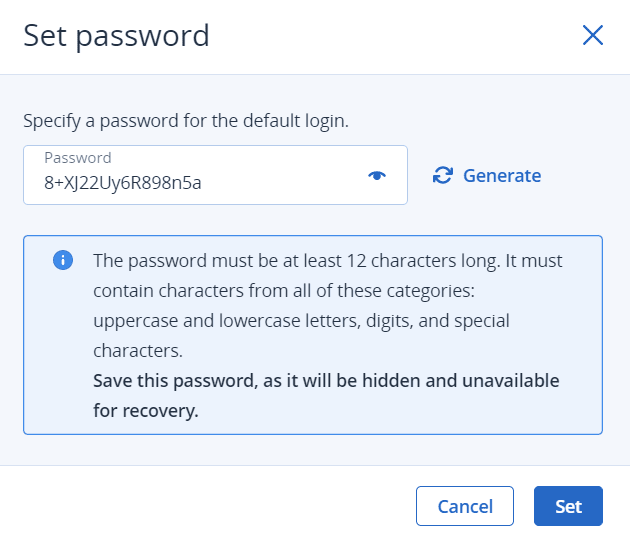Close the Set password dialog
The width and height of the screenshot is (630, 542).
click(593, 35)
